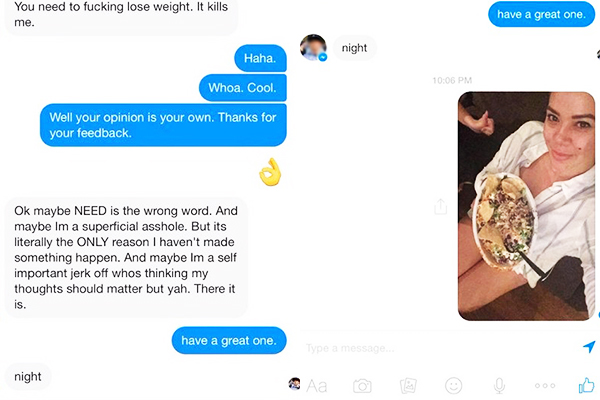The width and height of the screenshot is (600, 400).
Task: Open the contact avatar beside the night message
Action: [x=313, y=46]
